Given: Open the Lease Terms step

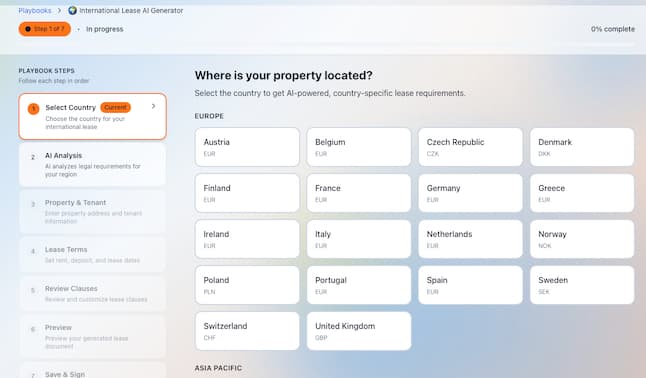Looking at the screenshot, I should click(93, 254).
